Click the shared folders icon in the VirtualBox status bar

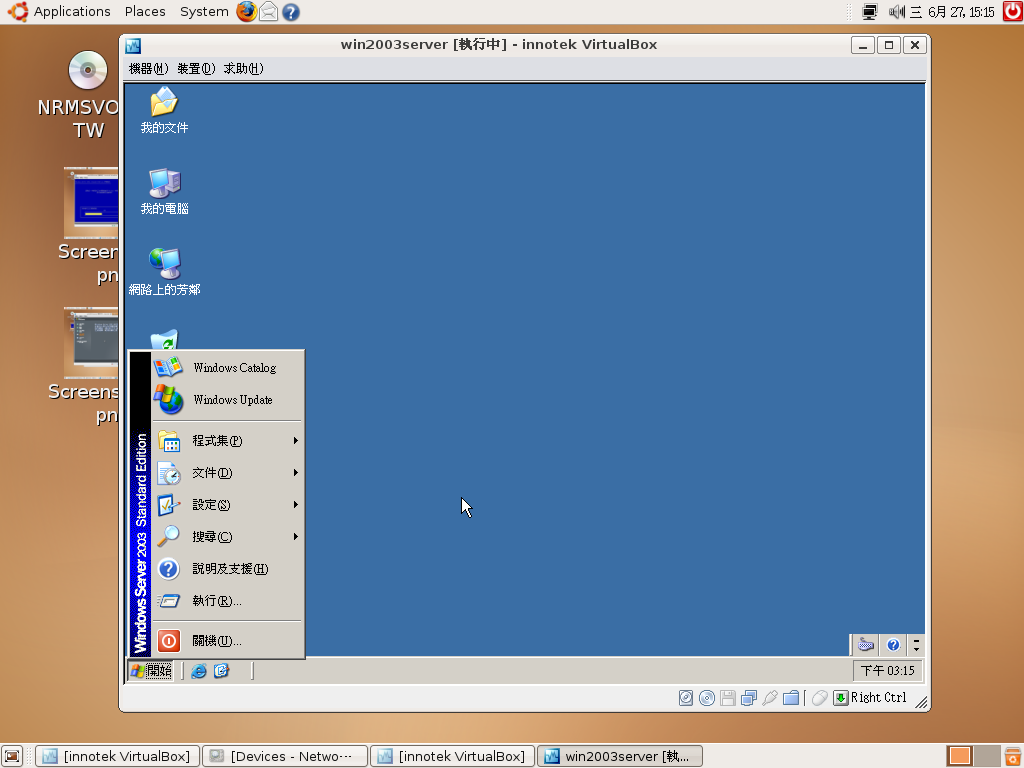(791, 698)
